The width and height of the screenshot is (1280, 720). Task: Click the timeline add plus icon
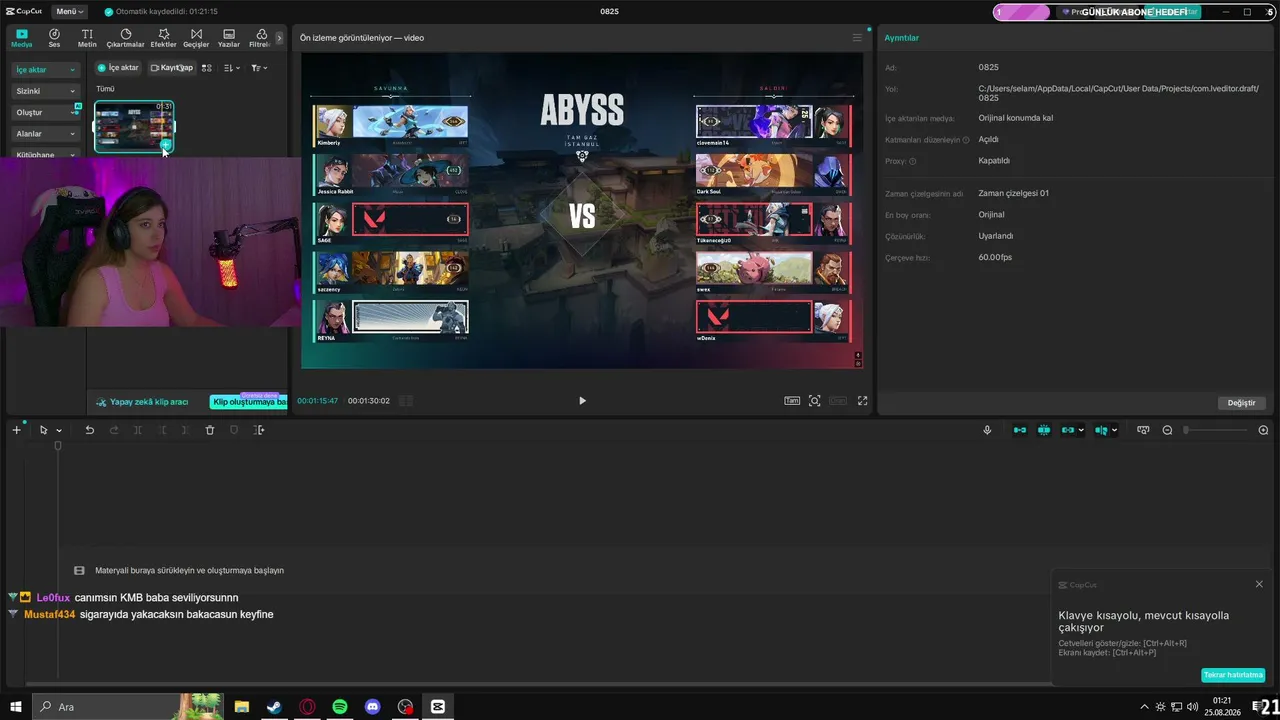[x=16, y=430]
